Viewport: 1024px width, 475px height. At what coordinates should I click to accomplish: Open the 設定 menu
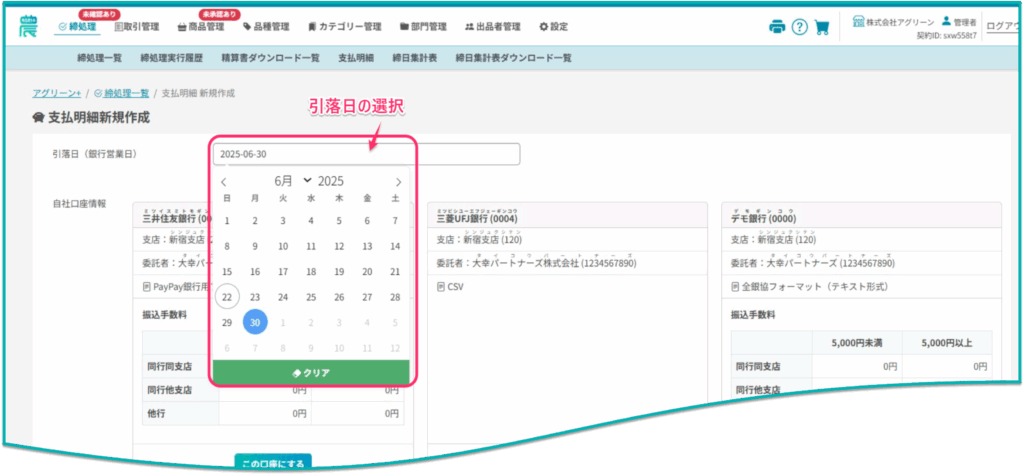pyautogui.click(x=553, y=27)
